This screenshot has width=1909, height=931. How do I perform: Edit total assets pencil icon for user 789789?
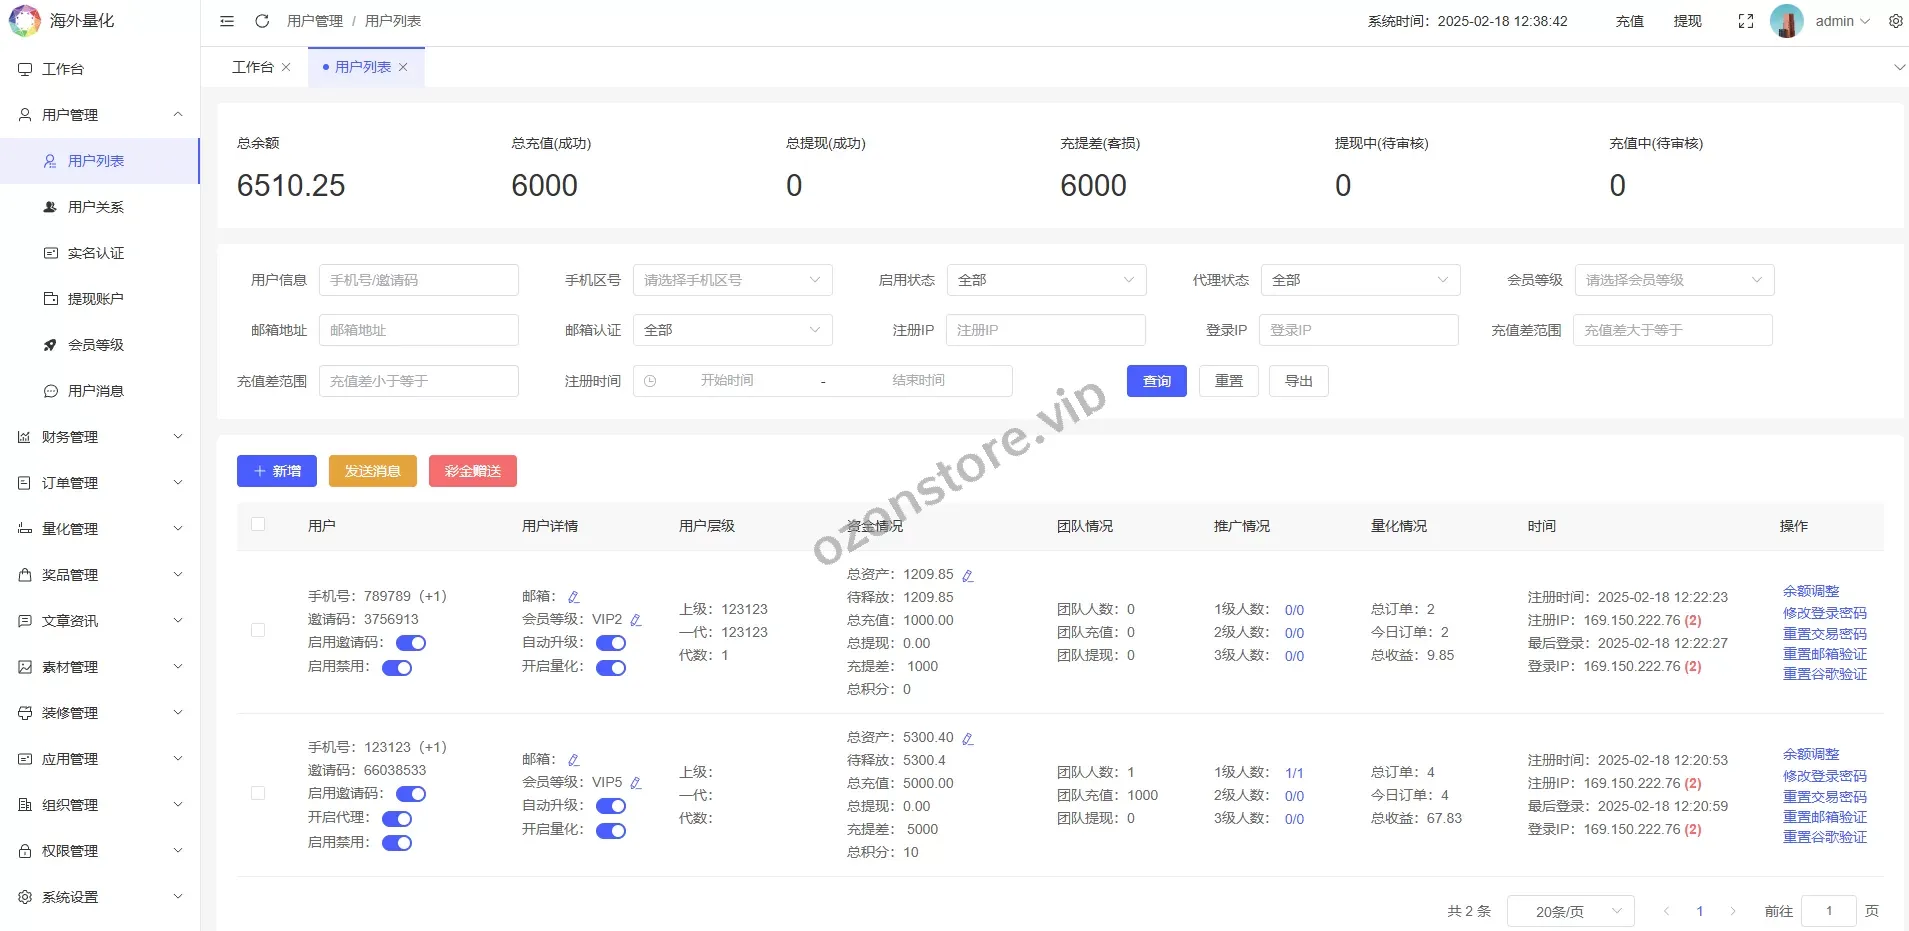pos(967,575)
